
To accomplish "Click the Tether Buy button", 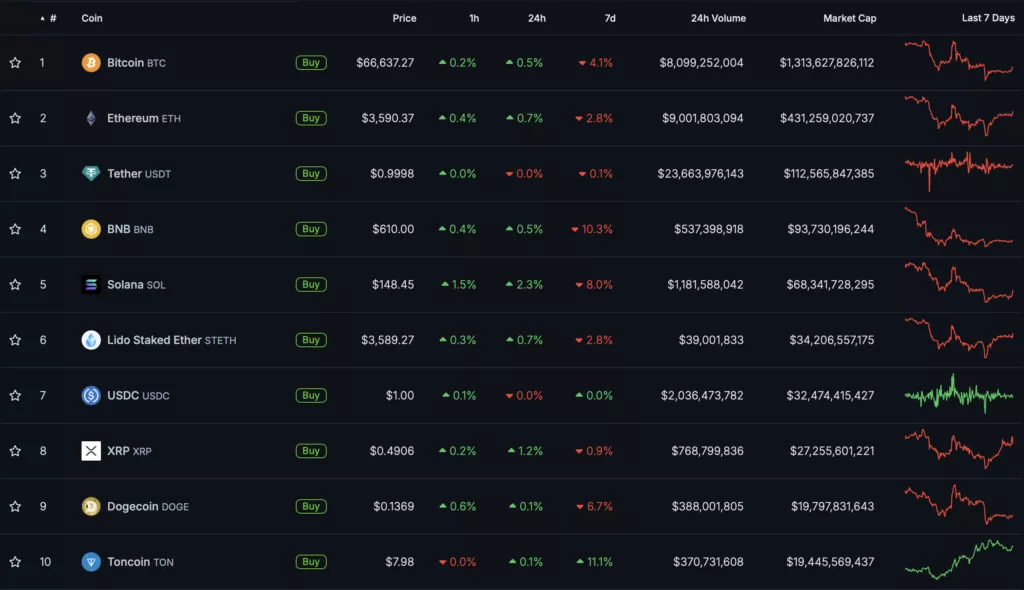I will click(x=311, y=173).
